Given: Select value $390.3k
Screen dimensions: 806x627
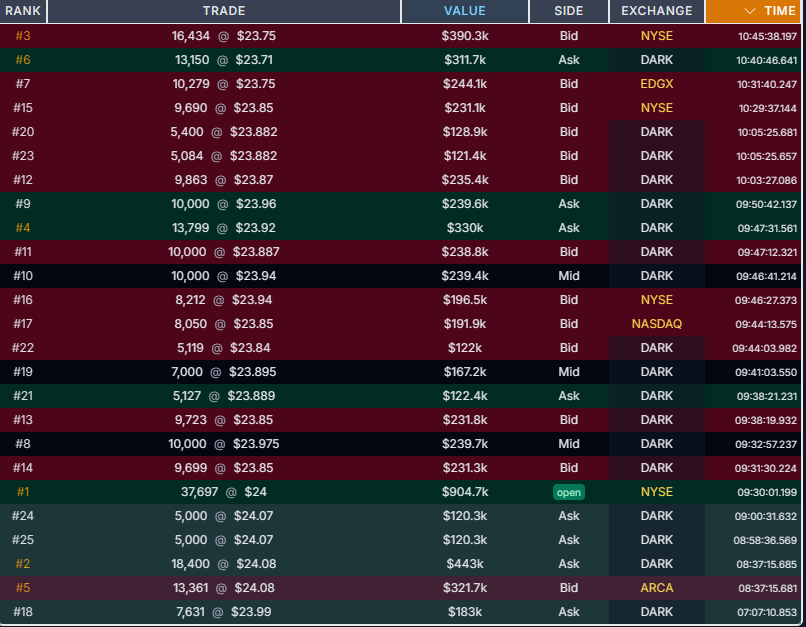Looking at the screenshot, I should [465, 36].
